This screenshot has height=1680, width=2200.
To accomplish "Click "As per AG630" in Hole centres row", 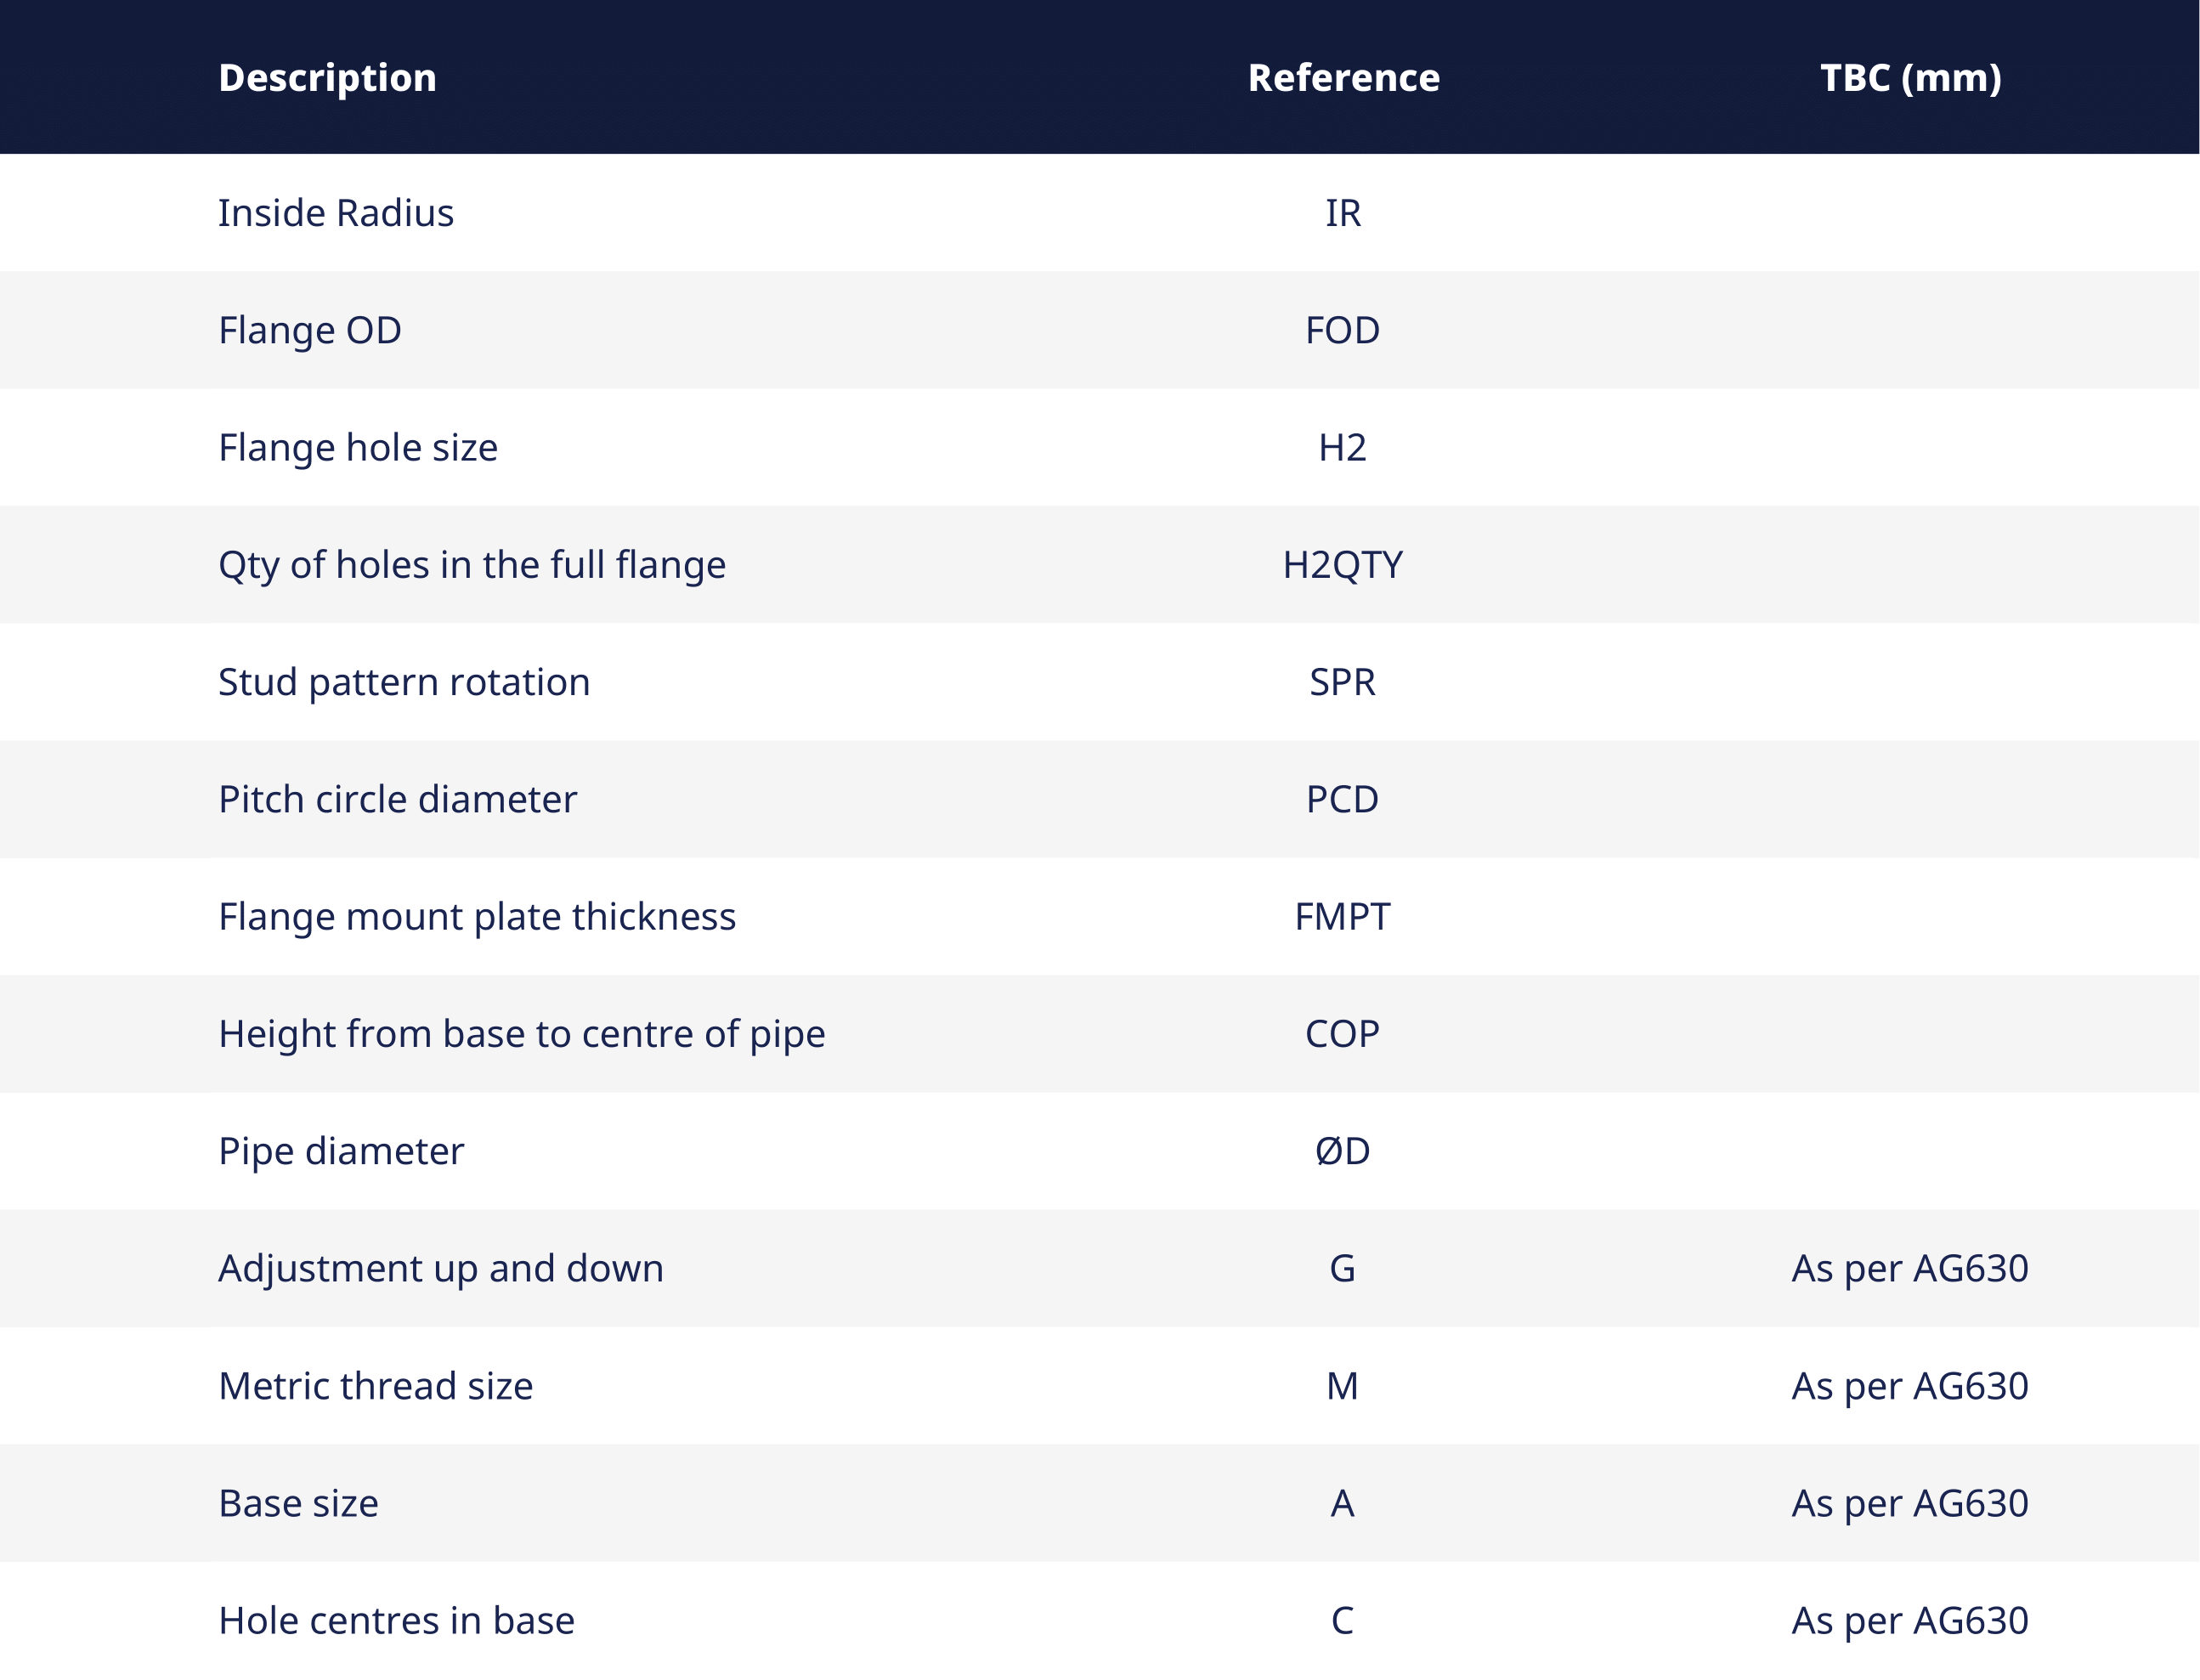I will pos(1909,1620).
